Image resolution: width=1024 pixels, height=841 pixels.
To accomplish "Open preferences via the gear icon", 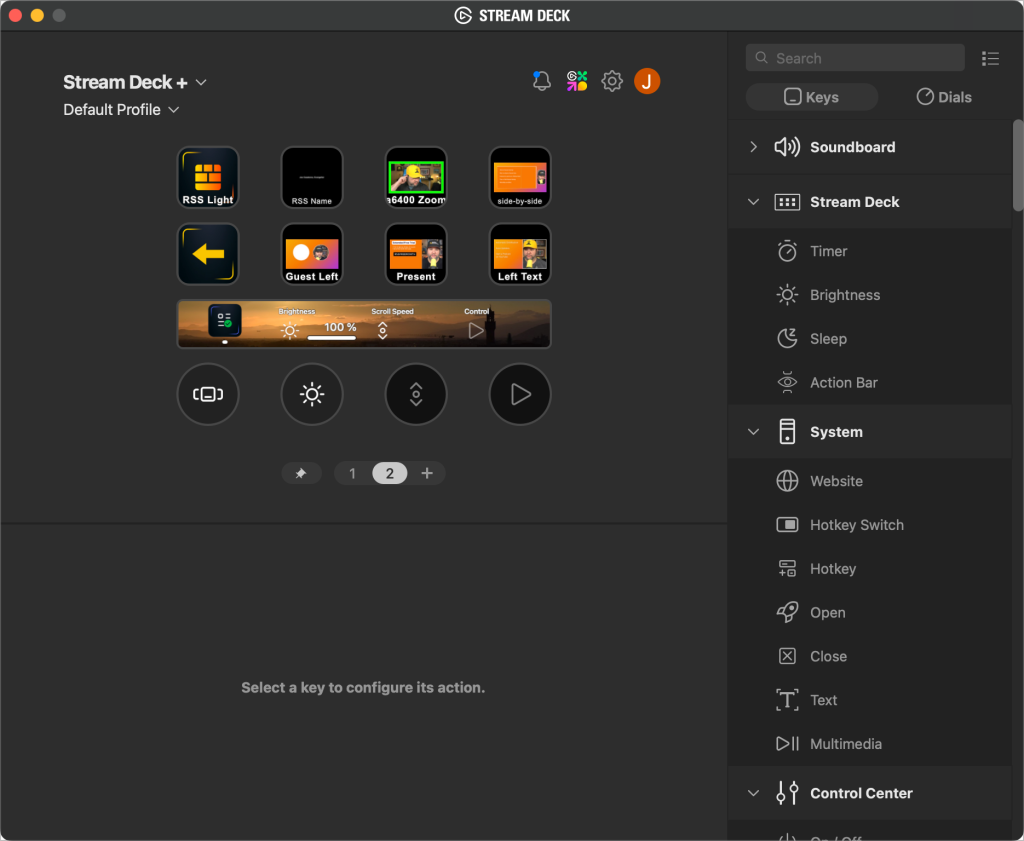I will (x=612, y=82).
